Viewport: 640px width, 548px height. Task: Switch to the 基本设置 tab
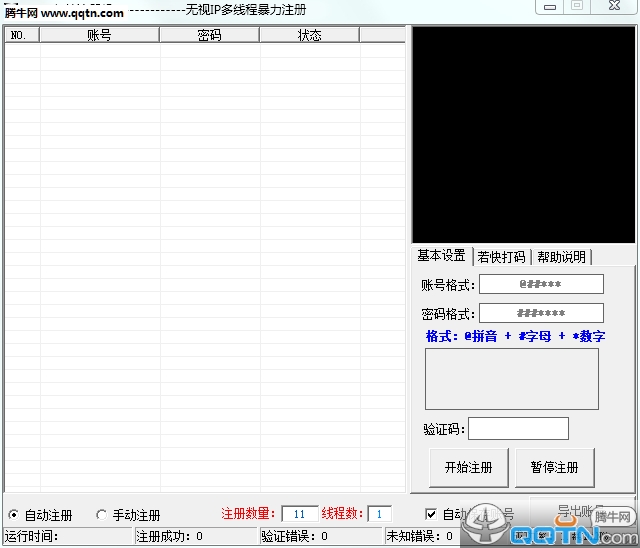pyautogui.click(x=441, y=256)
